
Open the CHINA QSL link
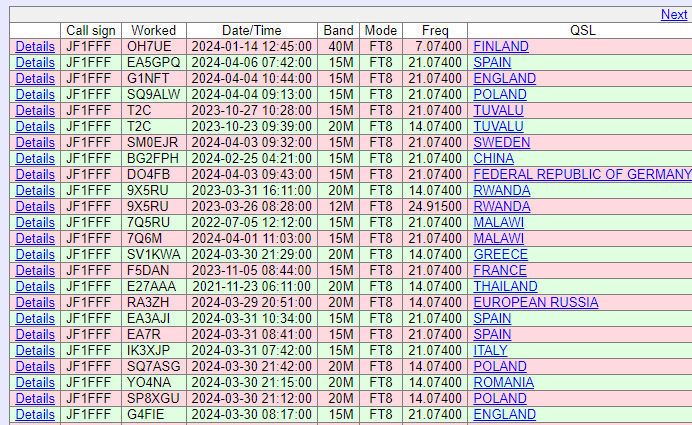pyautogui.click(x=494, y=159)
